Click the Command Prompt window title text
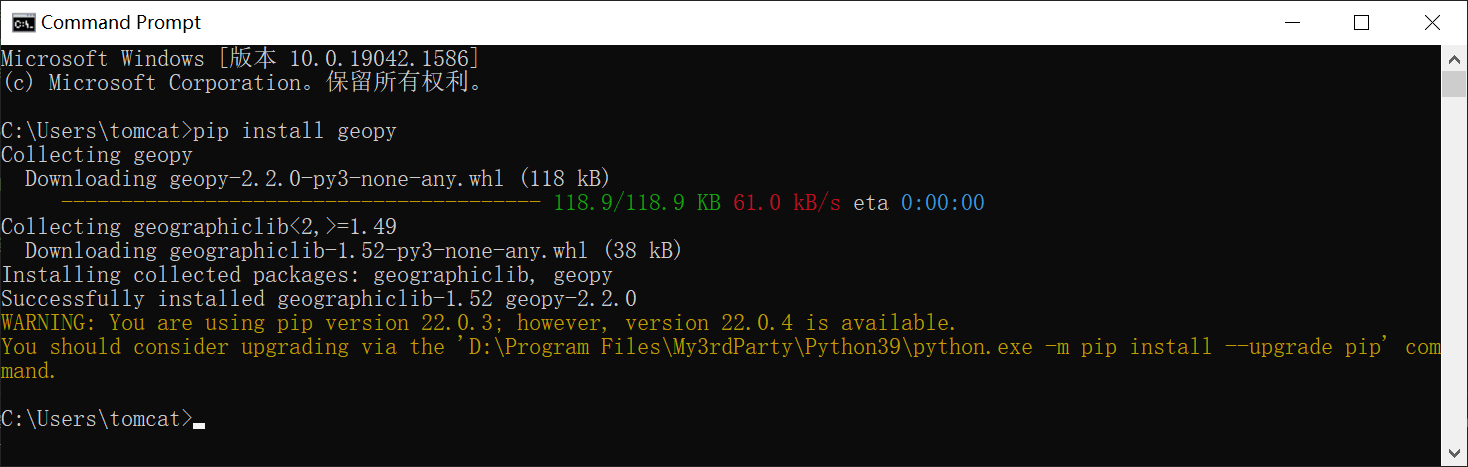The height and width of the screenshot is (467, 1468). (x=121, y=22)
